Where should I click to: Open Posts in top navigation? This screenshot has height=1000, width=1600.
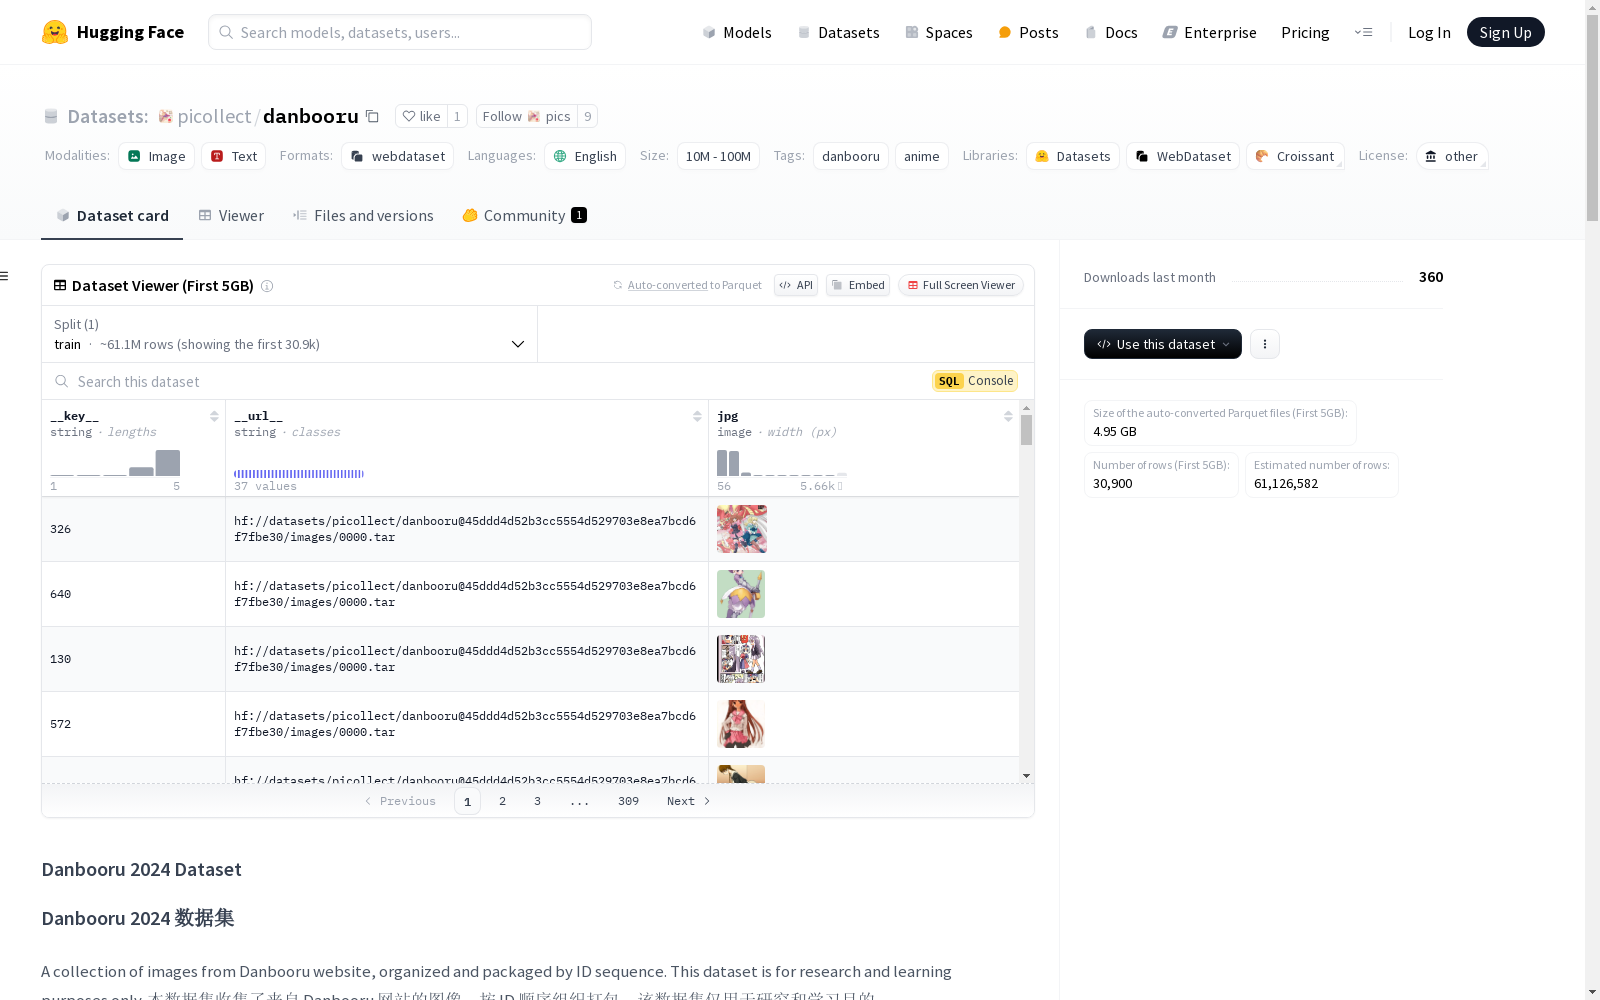click(x=1028, y=32)
